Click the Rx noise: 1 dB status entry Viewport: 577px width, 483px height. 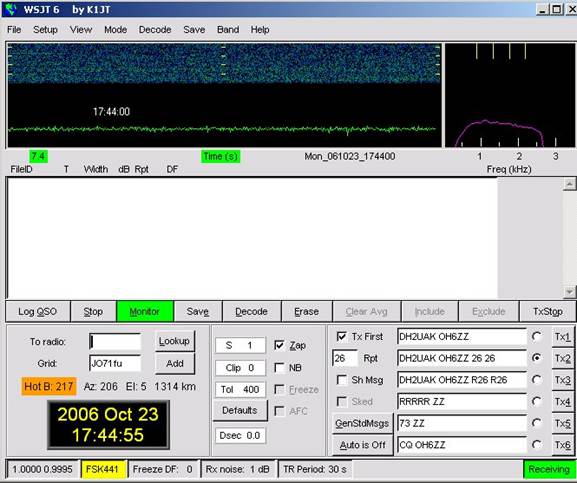[x=238, y=469]
